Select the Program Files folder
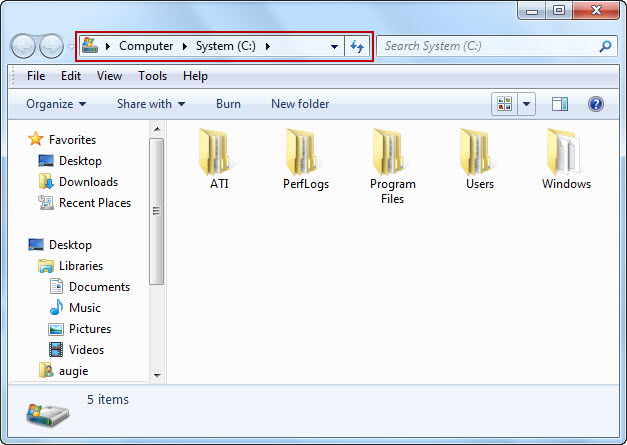This screenshot has height=445, width=627. (392, 151)
